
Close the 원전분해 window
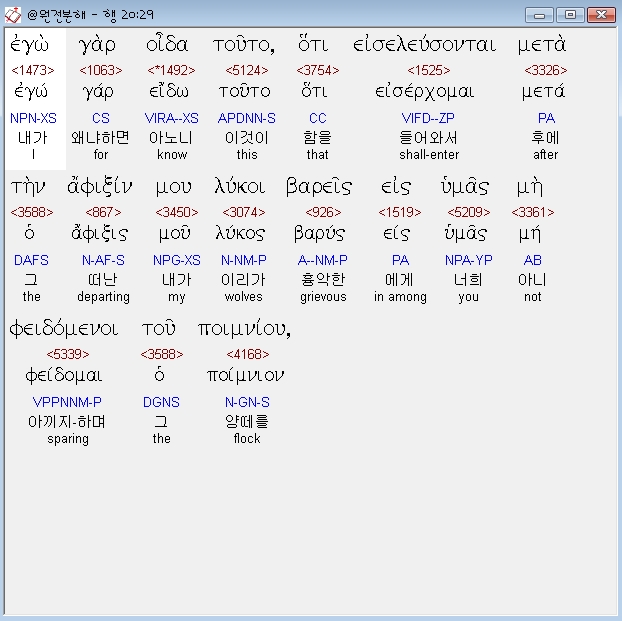tap(601, 15)
